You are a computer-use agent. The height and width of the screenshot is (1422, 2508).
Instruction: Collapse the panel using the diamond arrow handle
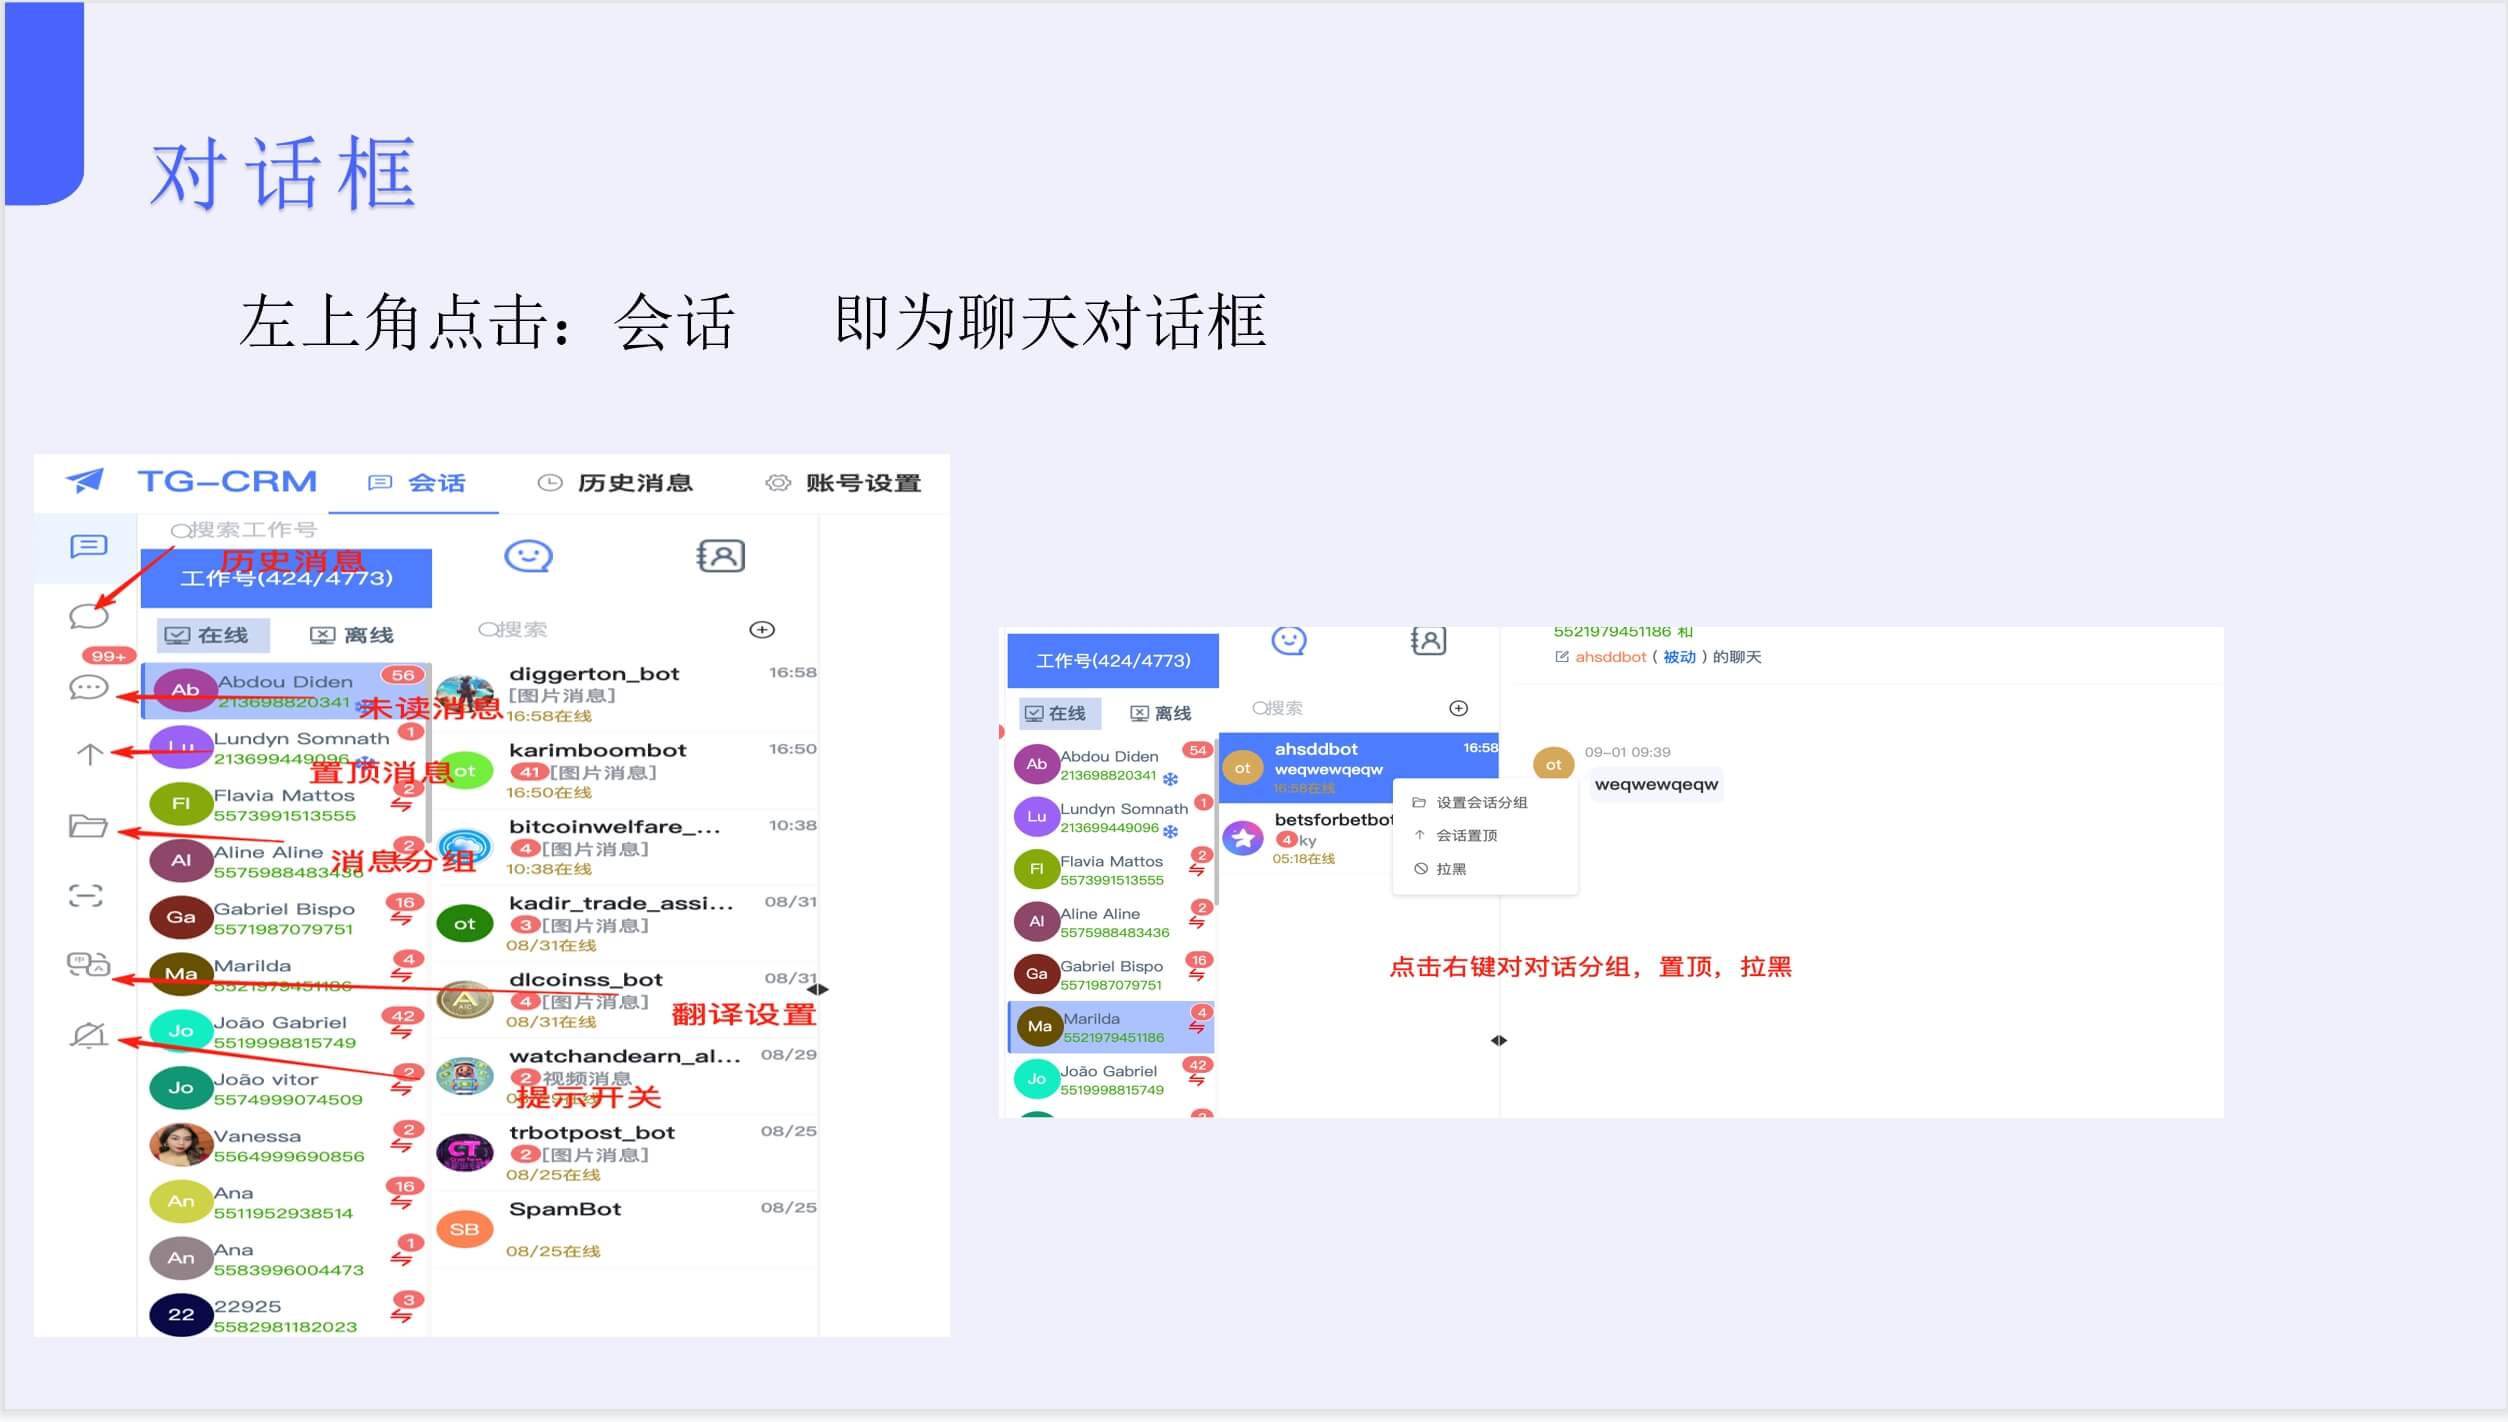(818, 988)
